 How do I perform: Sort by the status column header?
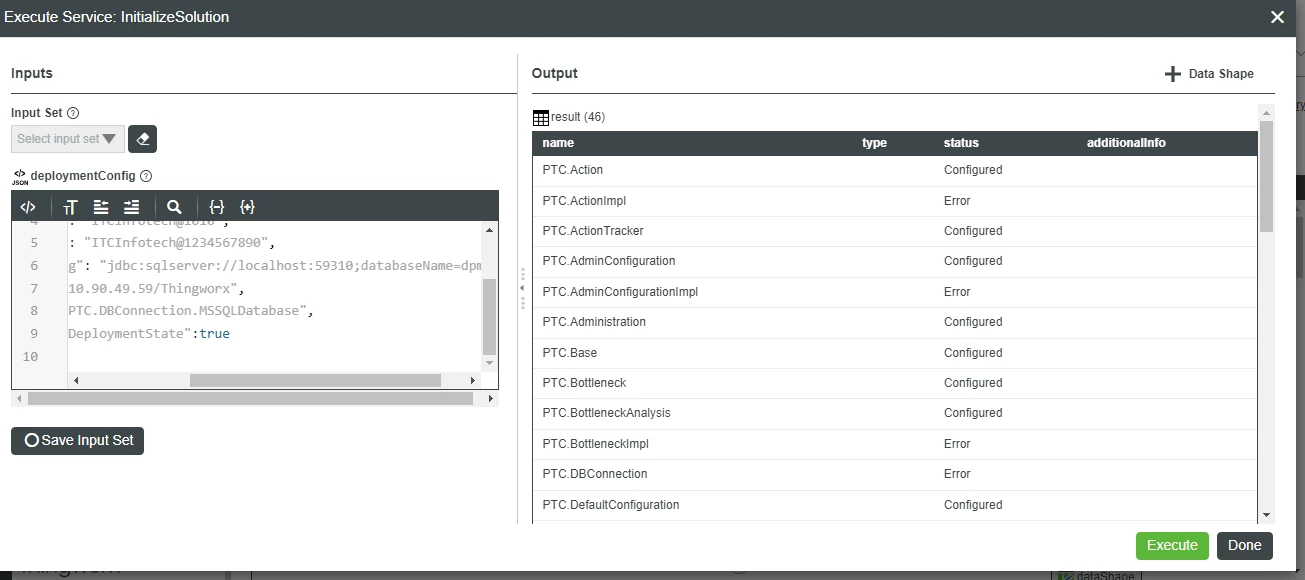tap(961, 143)
